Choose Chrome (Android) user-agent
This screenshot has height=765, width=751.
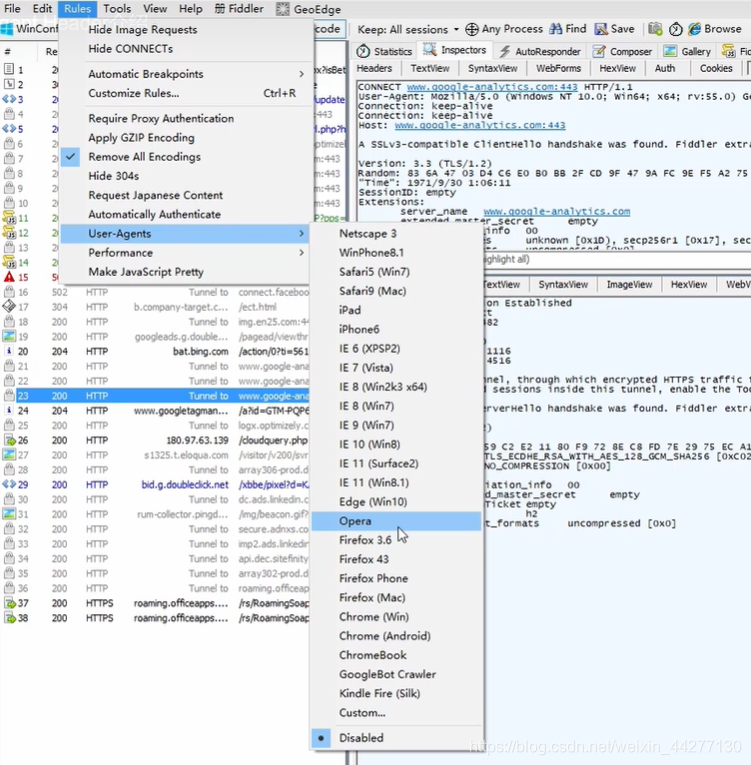point(396,636)
